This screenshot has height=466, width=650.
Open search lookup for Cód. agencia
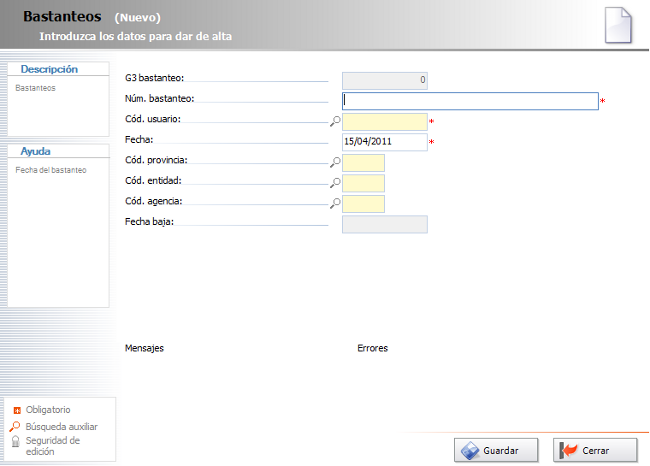point(335,203)
